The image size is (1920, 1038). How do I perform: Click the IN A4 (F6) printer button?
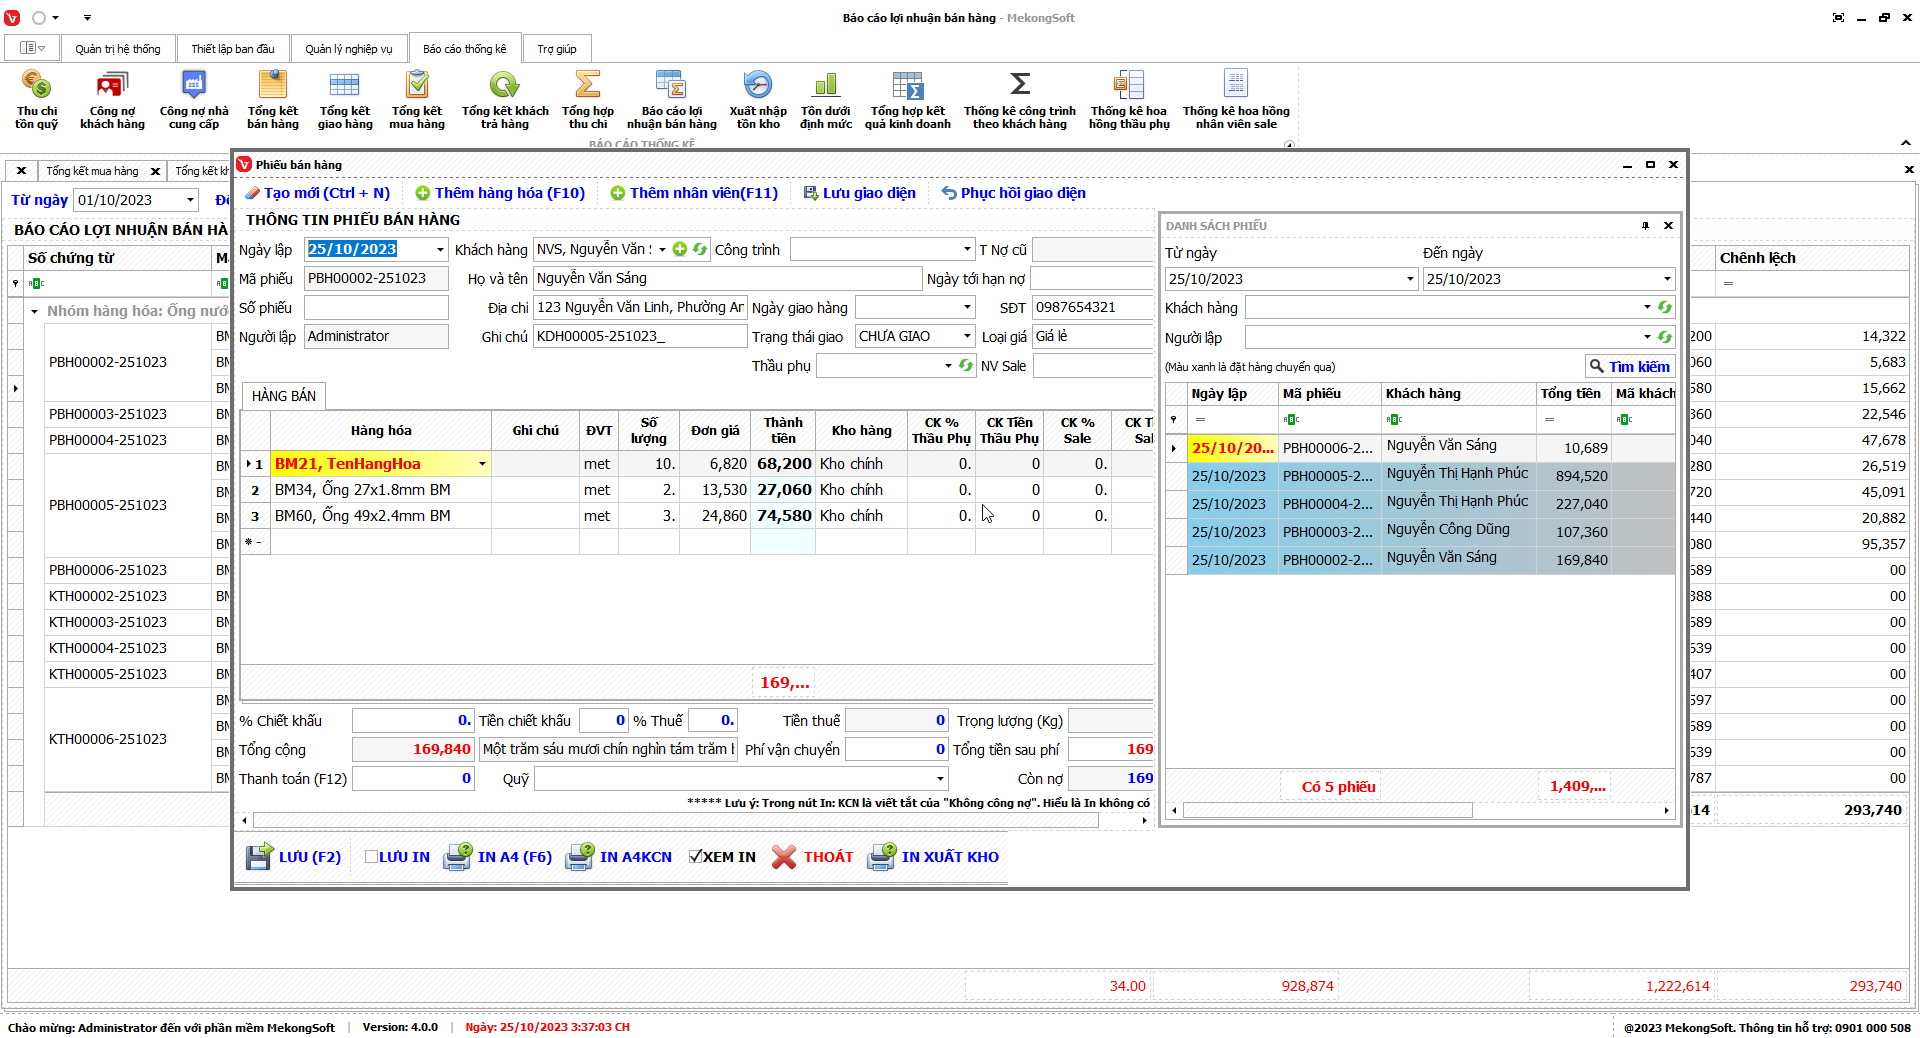pos(498,857)
